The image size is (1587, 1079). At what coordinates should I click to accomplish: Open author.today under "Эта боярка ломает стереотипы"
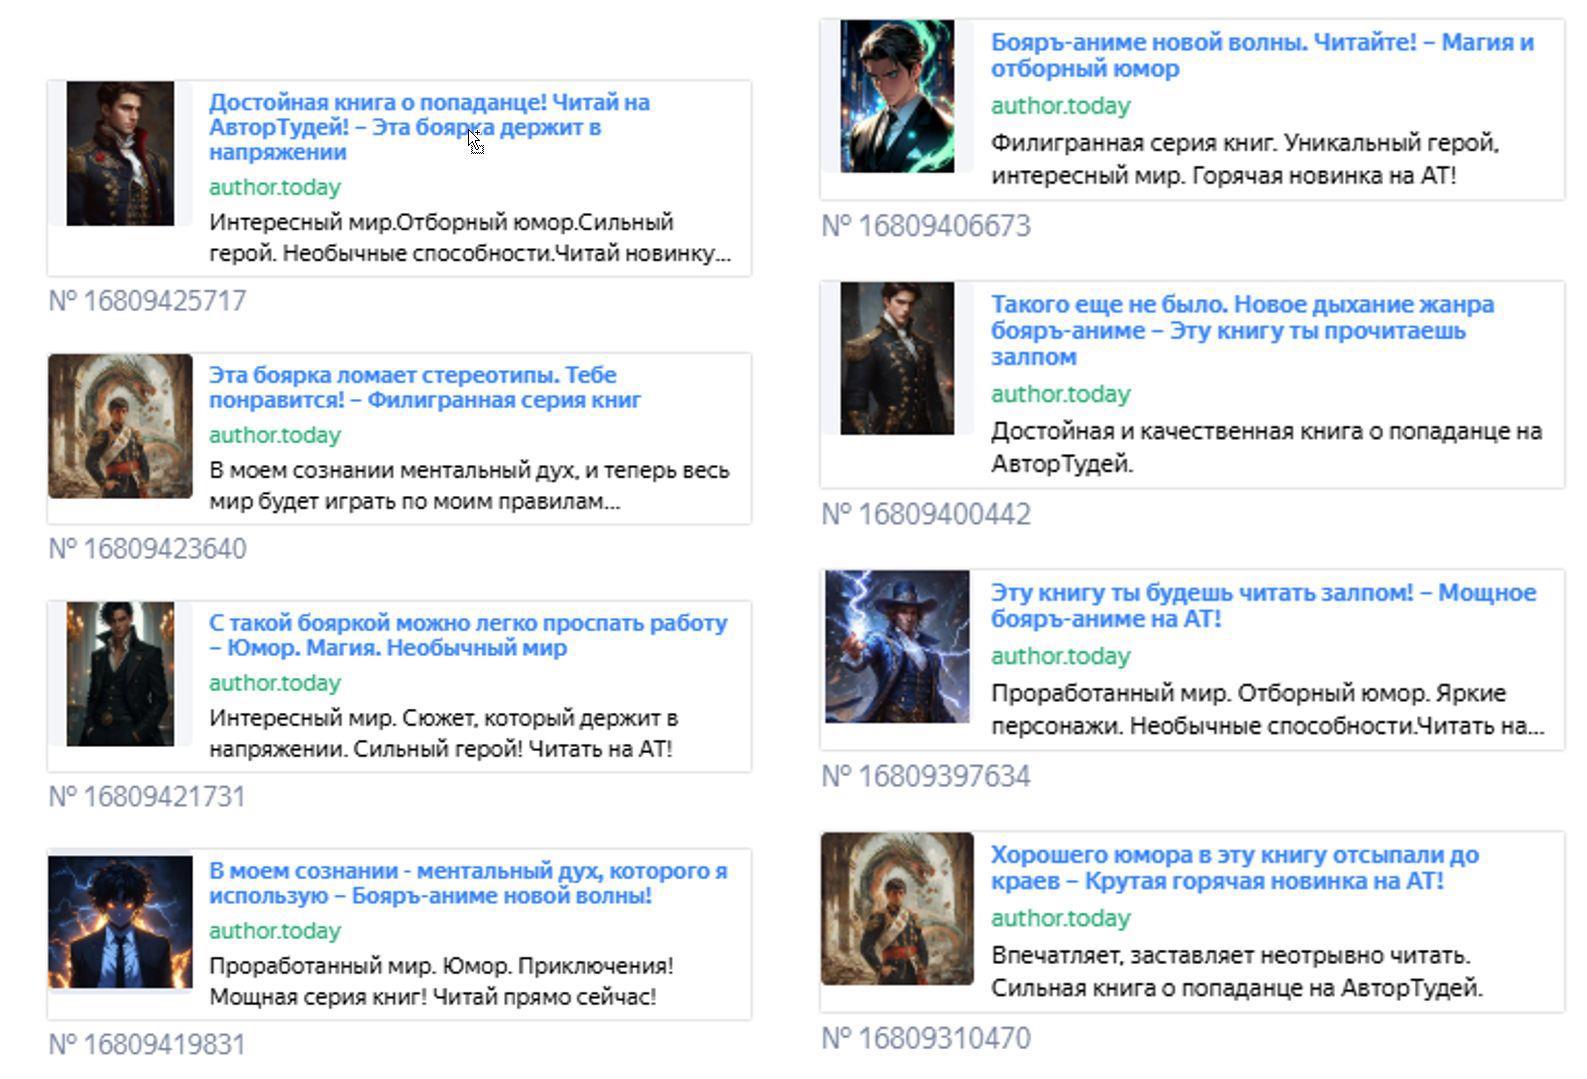pyautogui.click(x=275, y=435)
